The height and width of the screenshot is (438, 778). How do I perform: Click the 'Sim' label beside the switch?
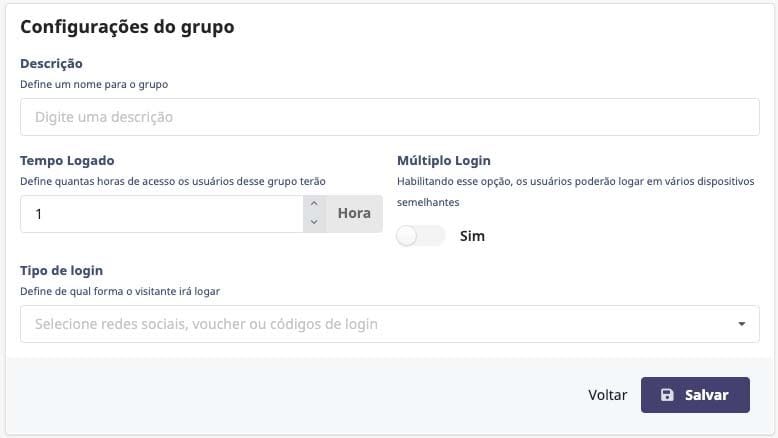point(472,236)
